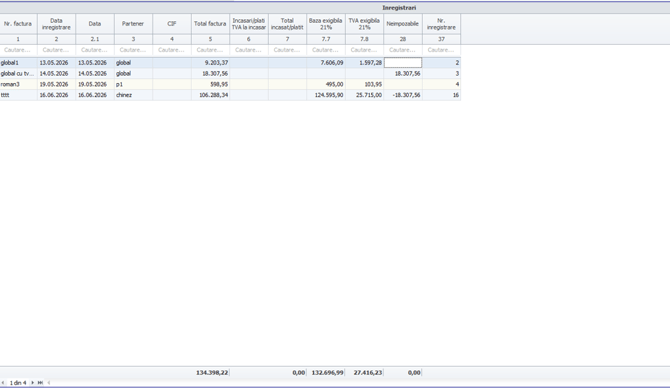
Task: Sort by the 'Total factura' column header
Action: (x=210, y=24)
